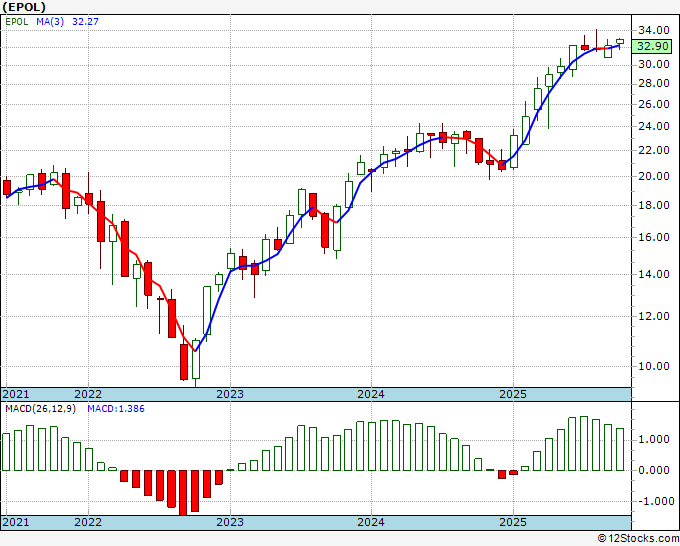This screenshot has width=680, height=546.
Task: Click 2021 on the price chart time axis
Action: click(16, 394)
